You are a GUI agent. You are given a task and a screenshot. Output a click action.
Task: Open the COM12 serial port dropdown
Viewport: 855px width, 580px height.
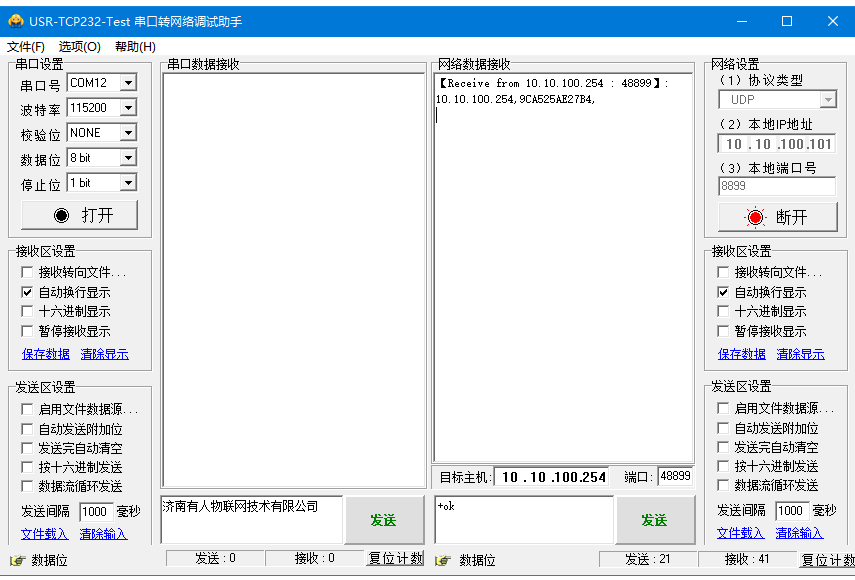[128, 83]
